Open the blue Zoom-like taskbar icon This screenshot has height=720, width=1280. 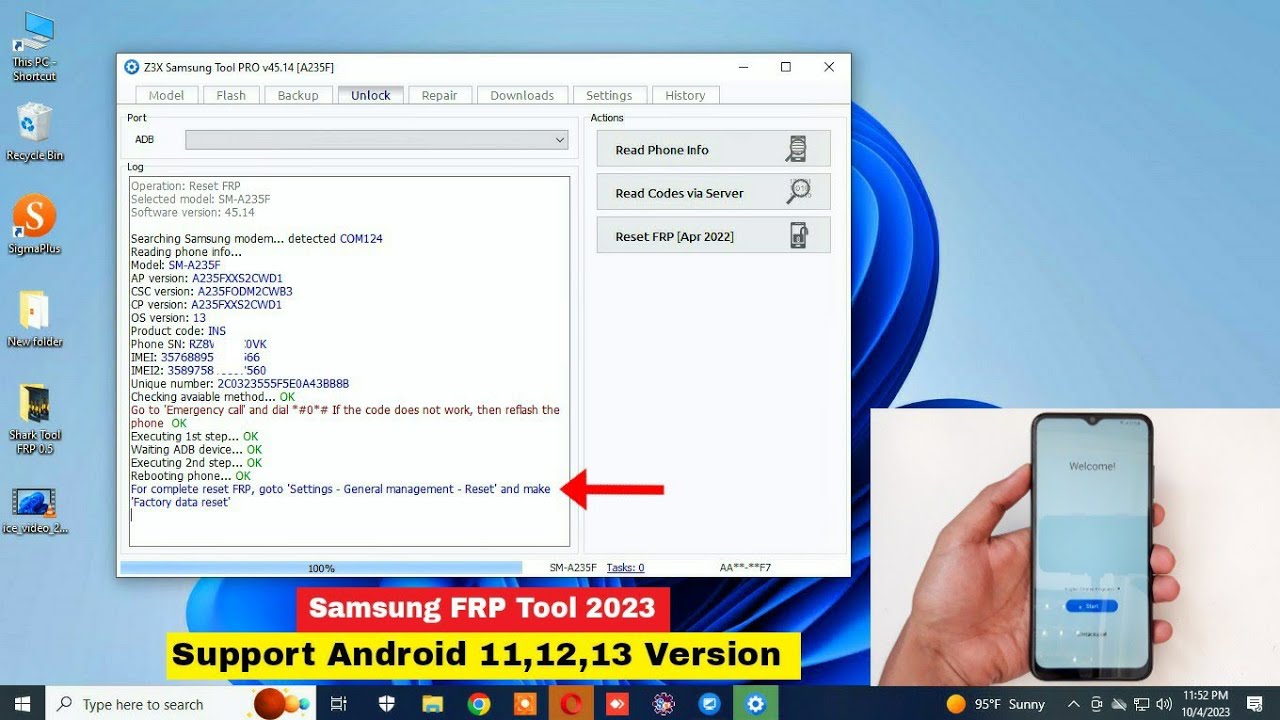click(x=709, y=704)
